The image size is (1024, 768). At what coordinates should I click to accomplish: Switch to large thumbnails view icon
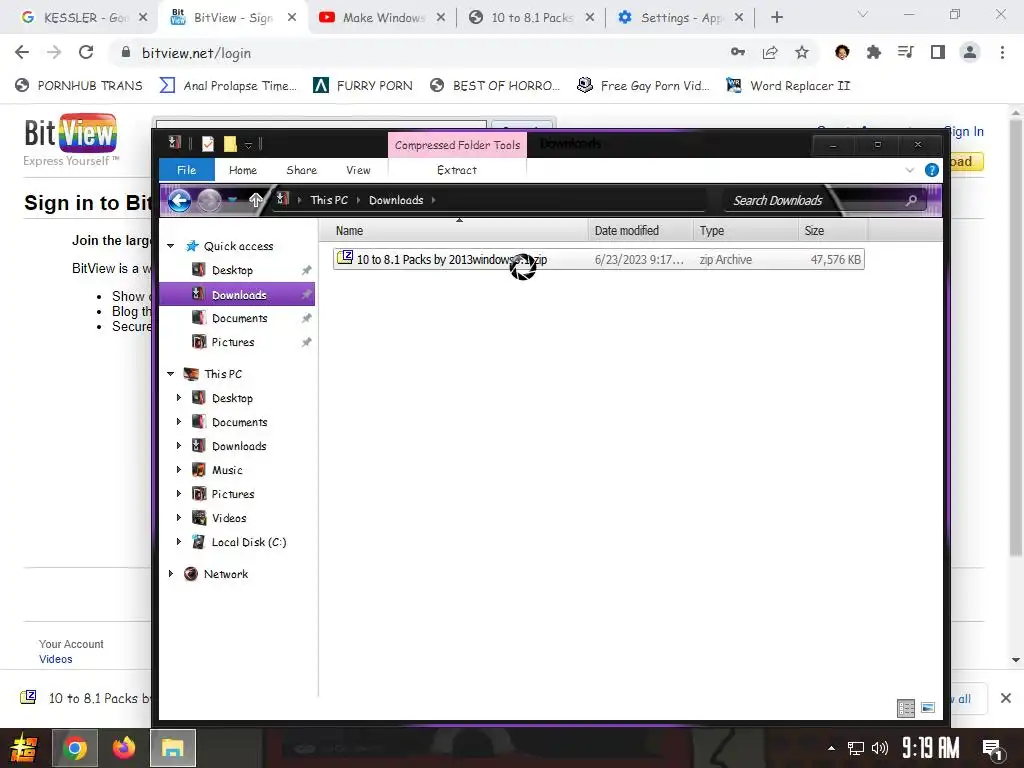(x=928, y=708)
